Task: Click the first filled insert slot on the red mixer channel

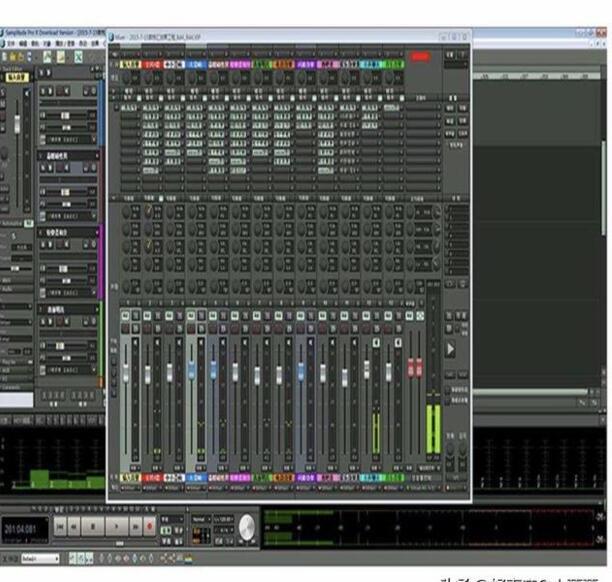Action: point(151,108)
